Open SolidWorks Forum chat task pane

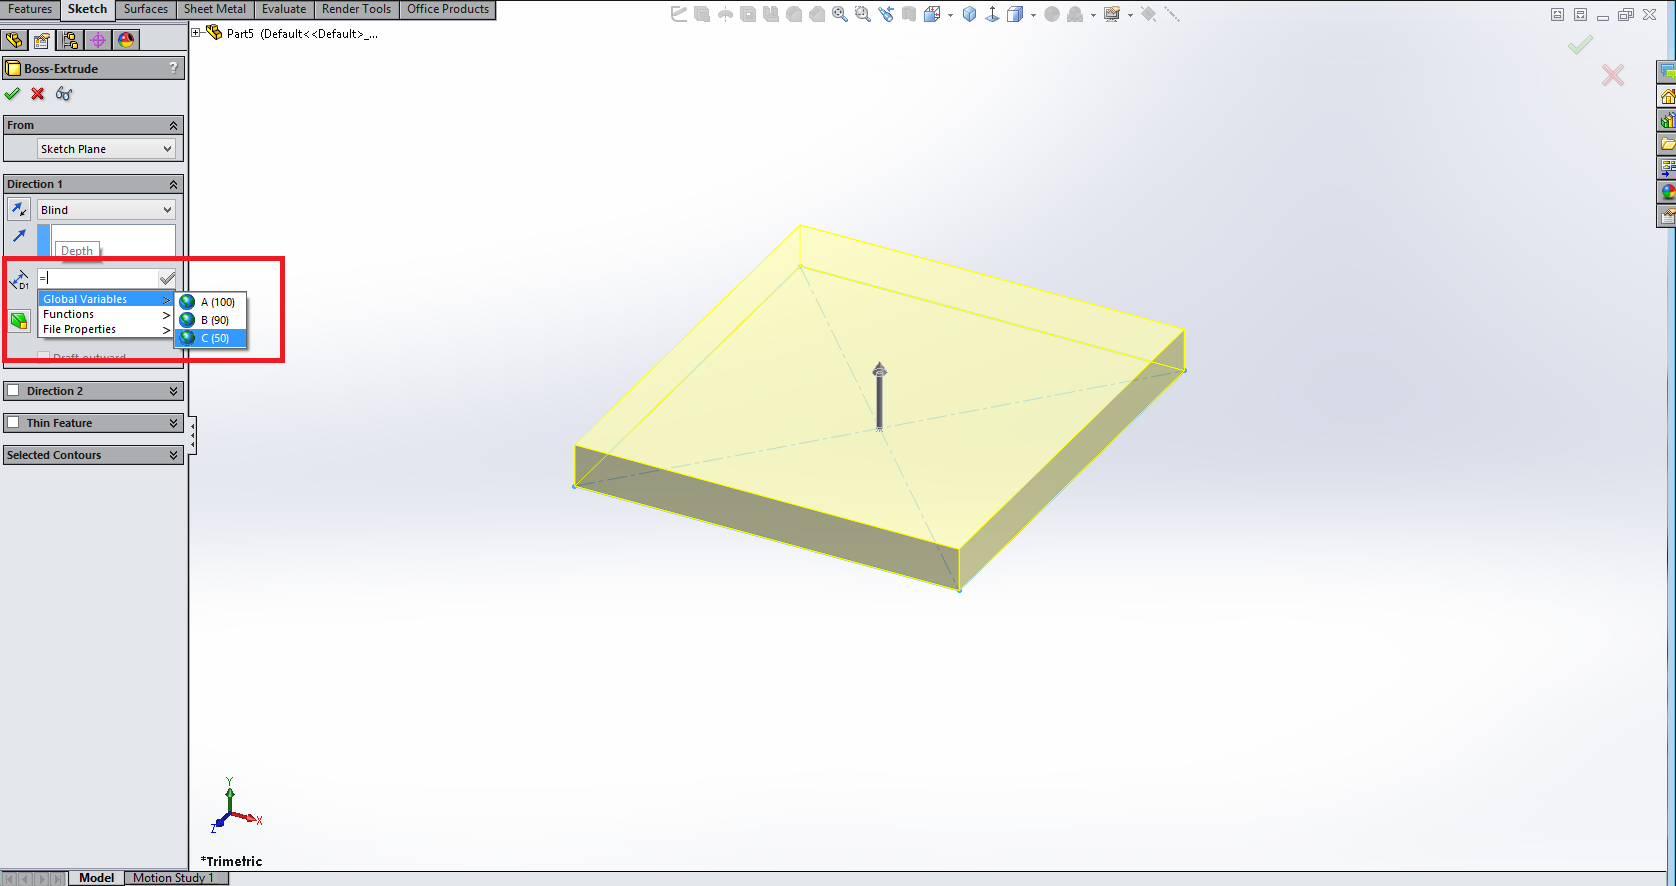(x=1667, y=72)
